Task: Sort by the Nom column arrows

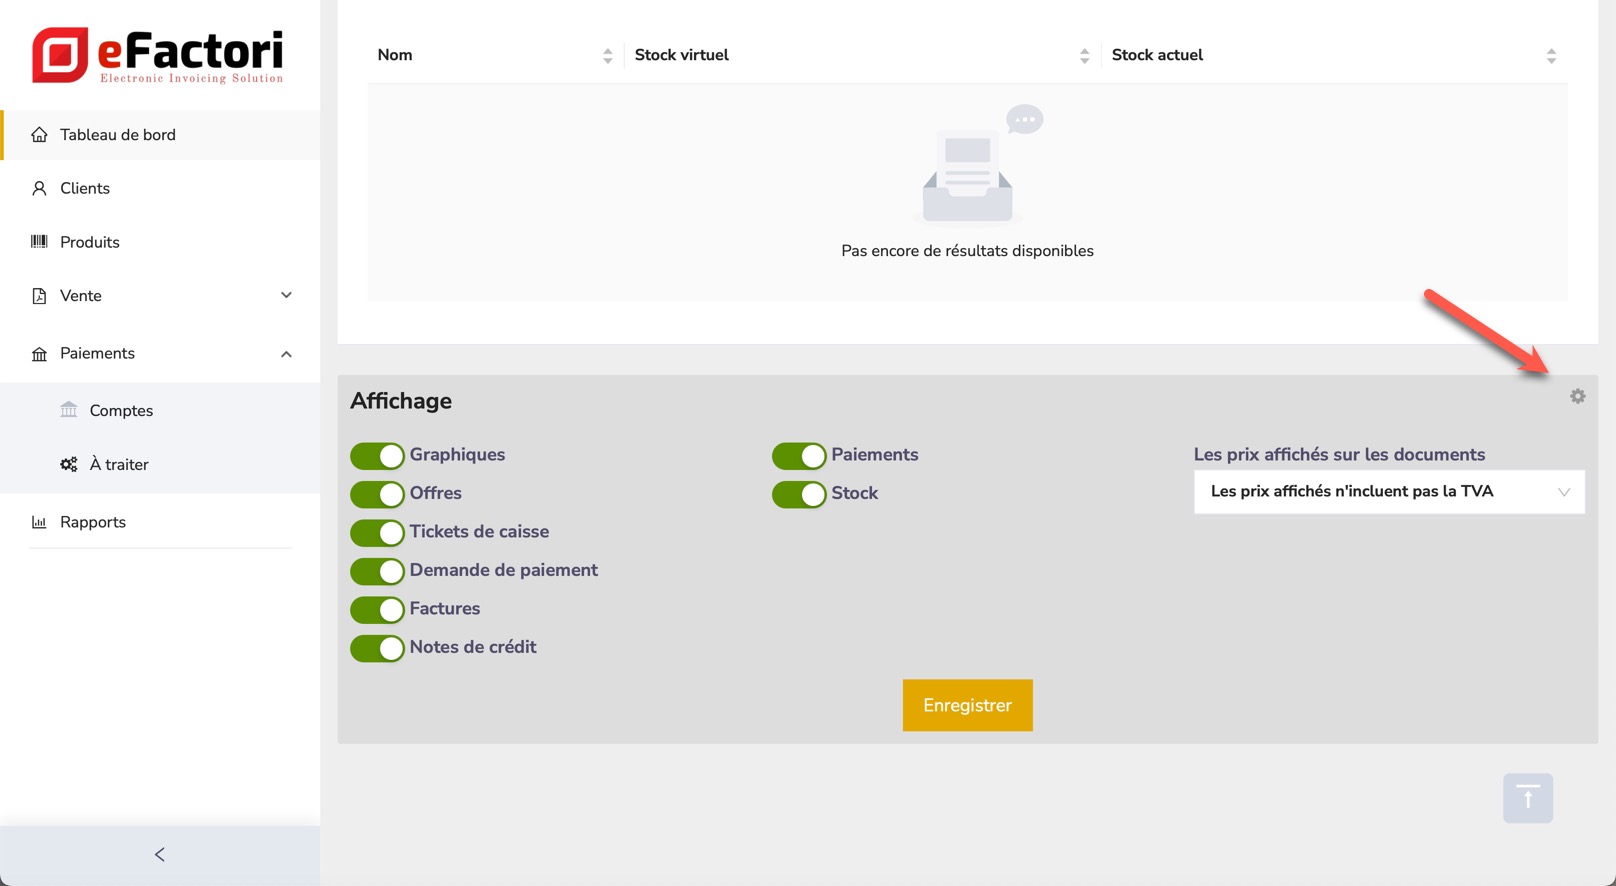Action: 607,56
